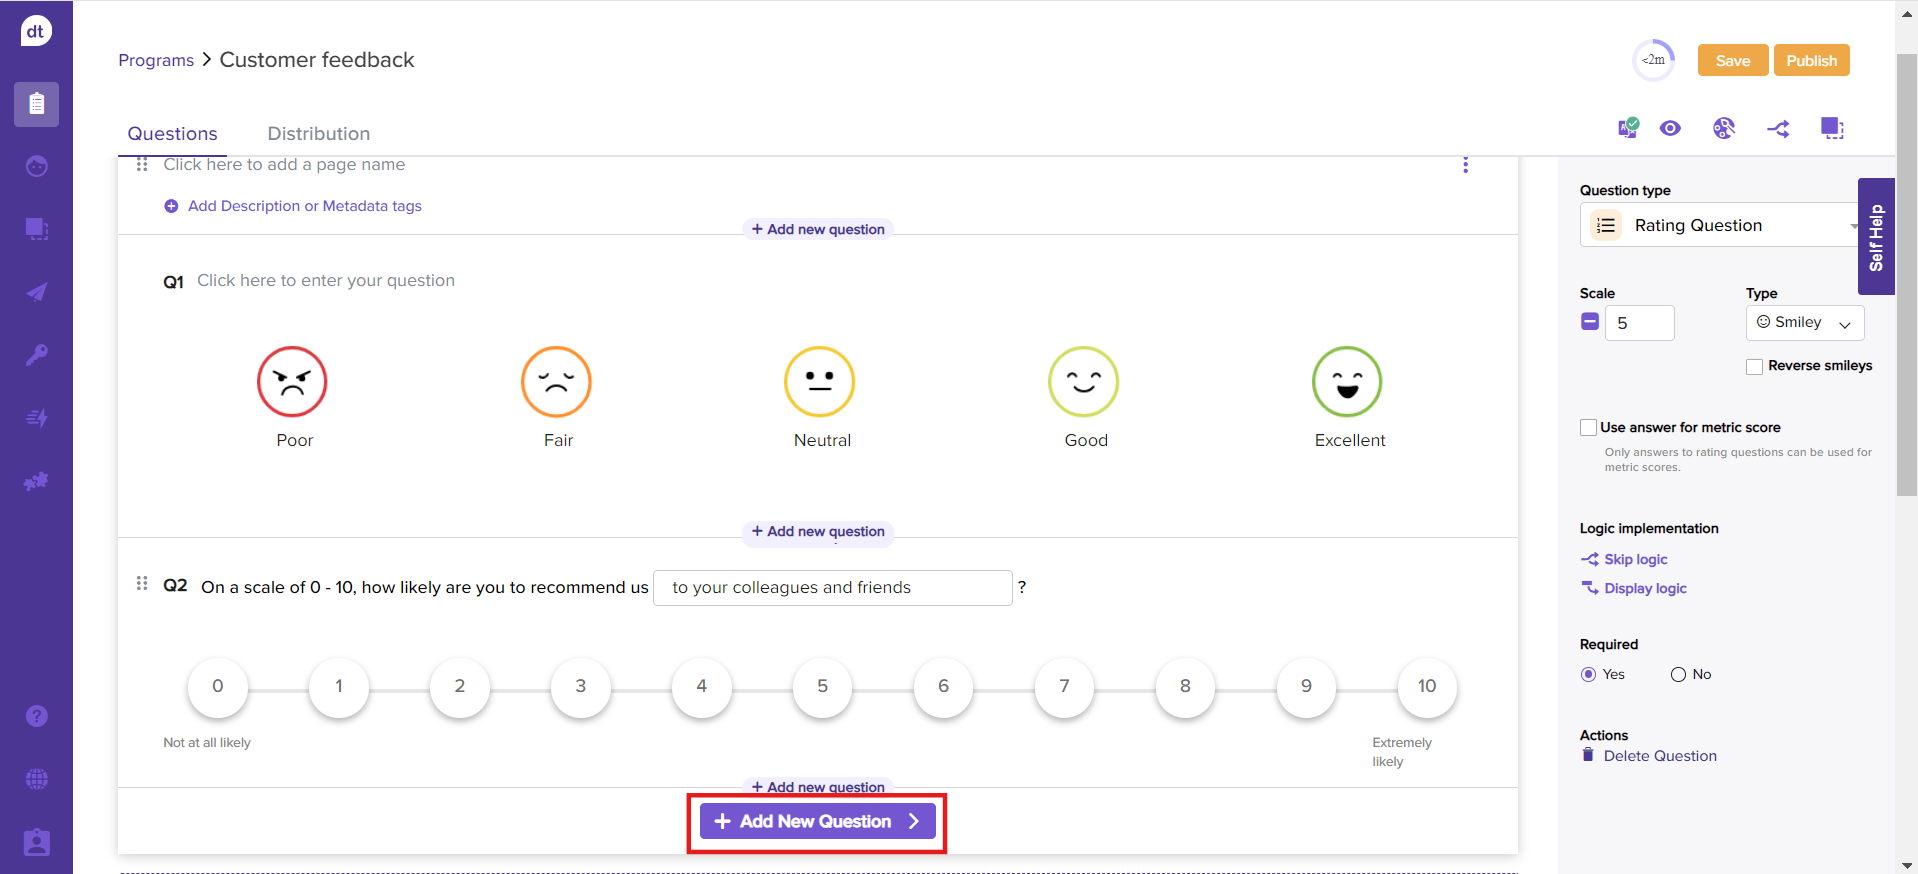This screenshot has width=1918, height=874.
Task: Check Use answer for metric score
Action: [x=1588, y=428]
